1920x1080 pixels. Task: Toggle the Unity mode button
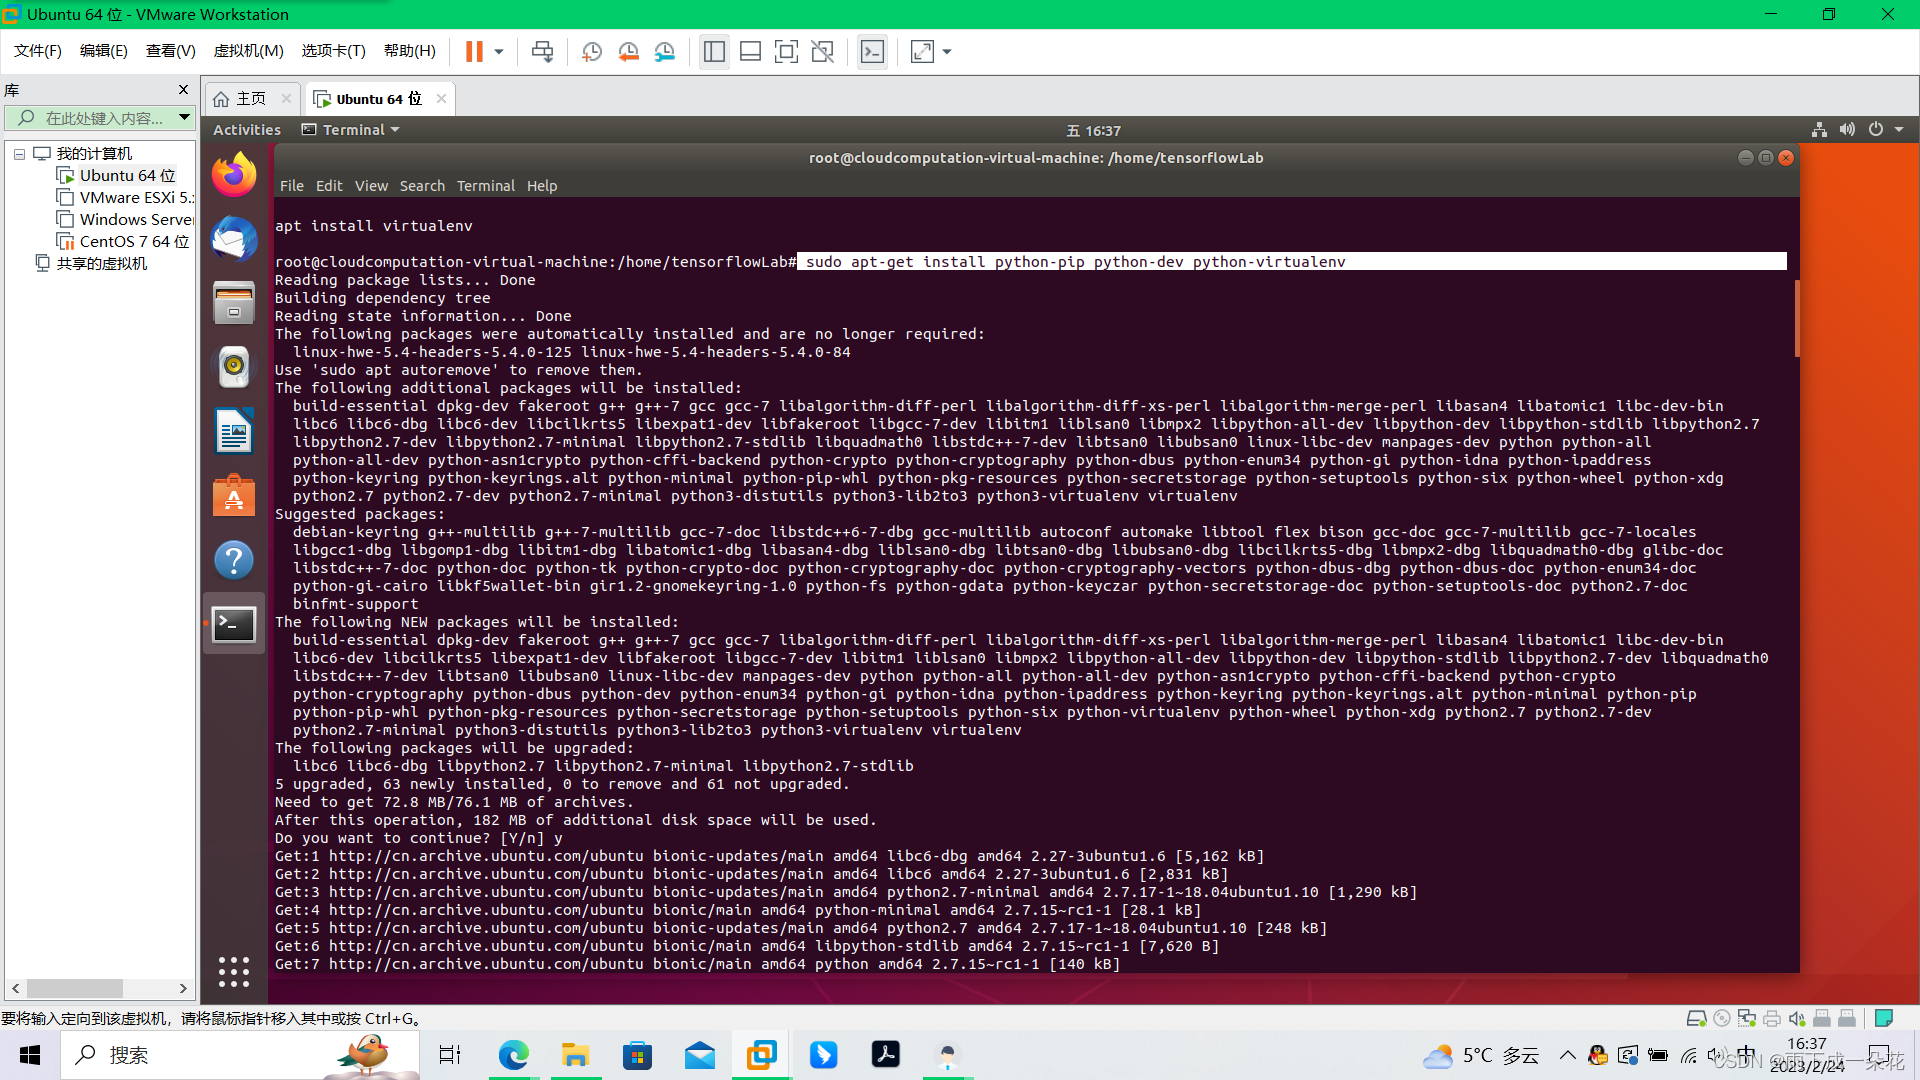[x=822, y=52]
